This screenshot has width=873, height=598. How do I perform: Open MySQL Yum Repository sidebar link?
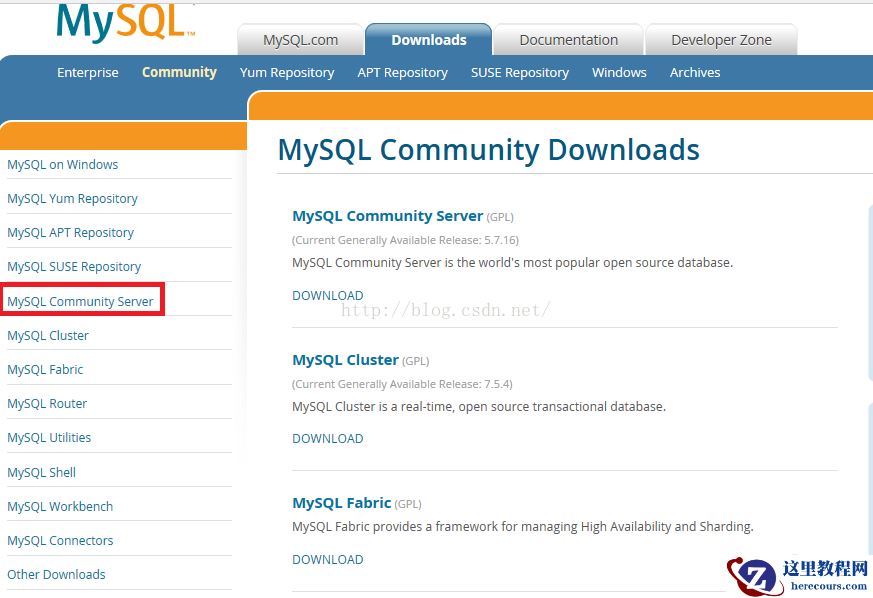pos(72,199)
